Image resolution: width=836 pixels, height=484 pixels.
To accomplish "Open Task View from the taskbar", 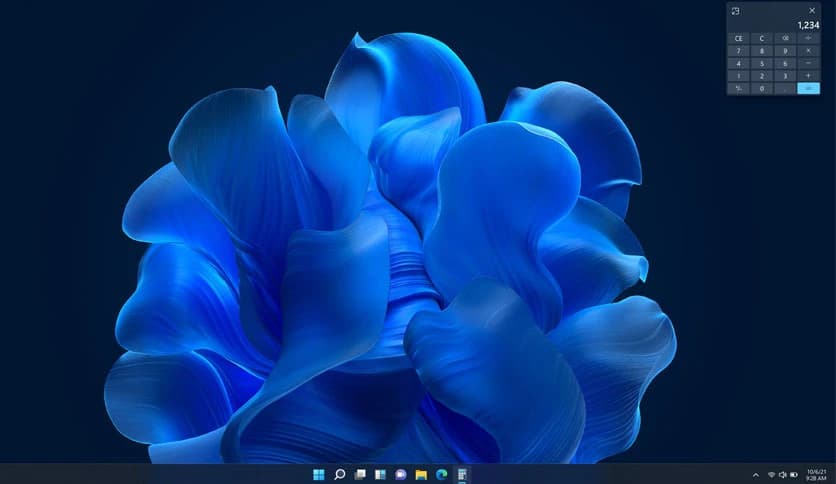I will tap(360, 474).
